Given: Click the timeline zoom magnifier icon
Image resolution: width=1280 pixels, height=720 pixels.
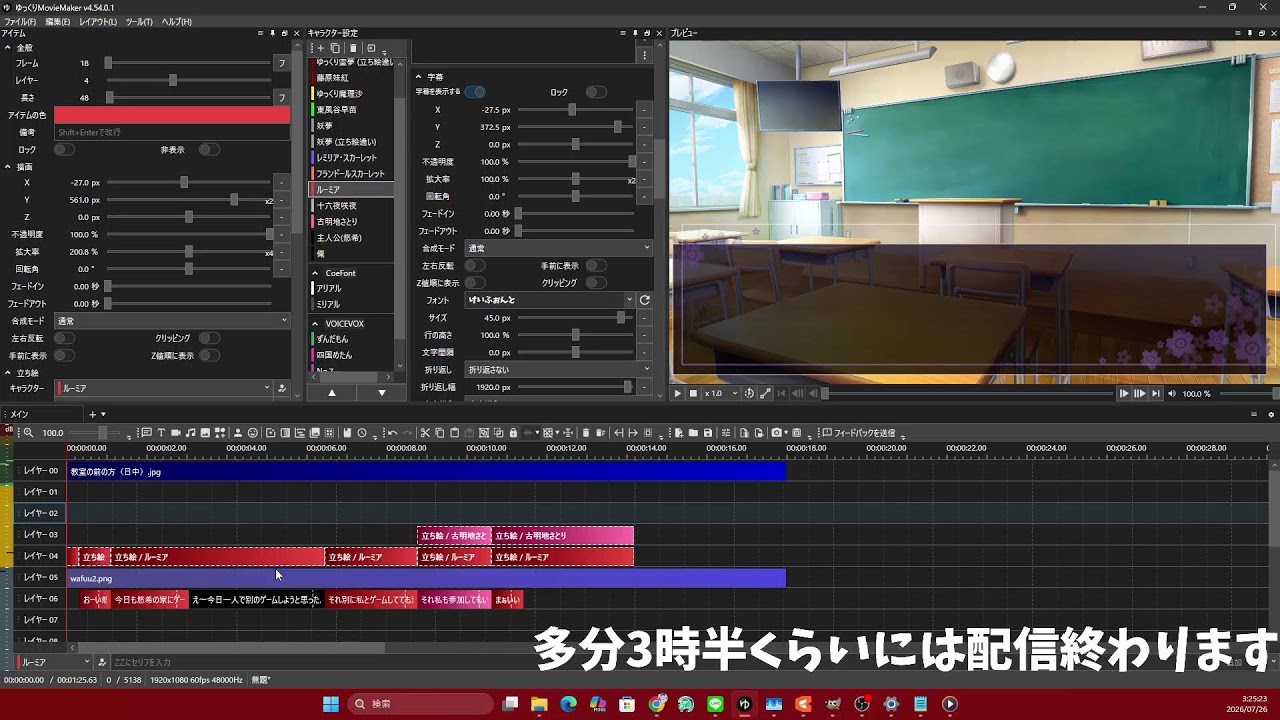Looking at the screenshot, I should coord(28,433).
